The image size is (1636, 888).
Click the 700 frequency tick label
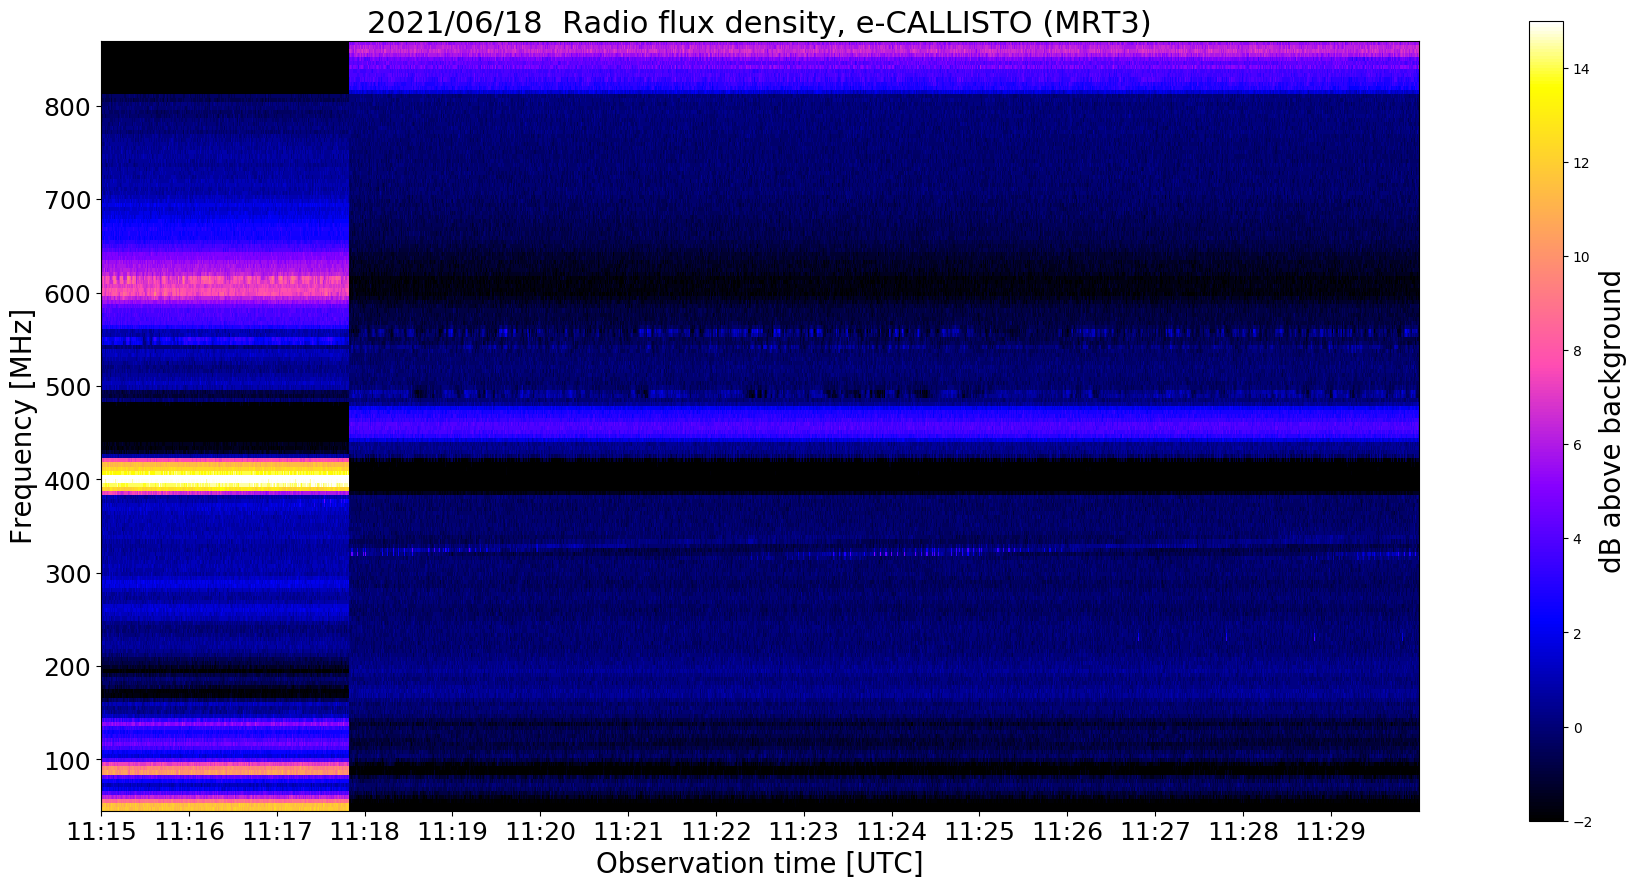pyautogui.click(x=68, y=200)
